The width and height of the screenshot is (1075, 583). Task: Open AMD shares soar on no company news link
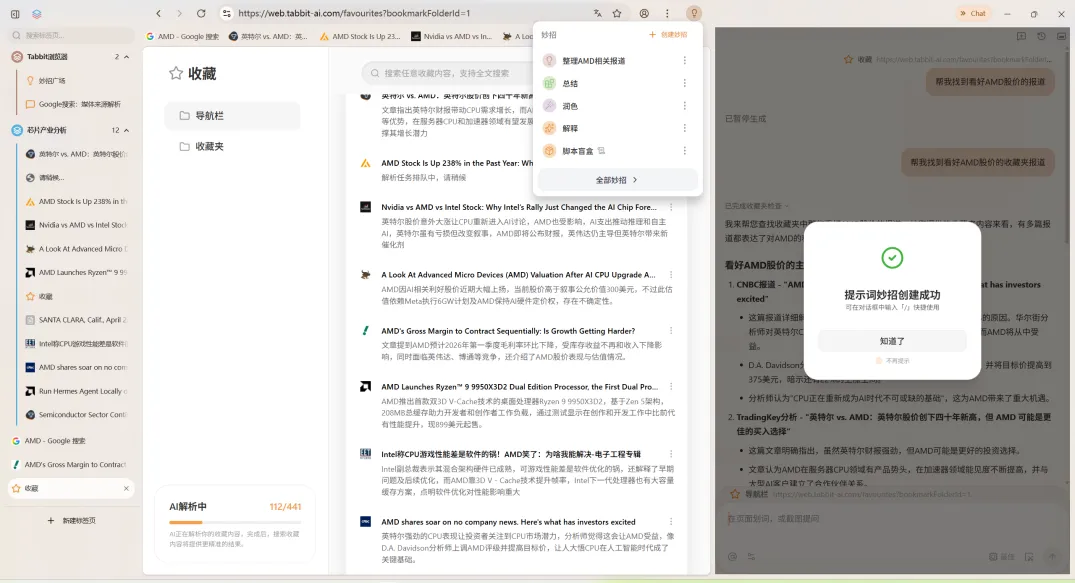click(508, 522)
